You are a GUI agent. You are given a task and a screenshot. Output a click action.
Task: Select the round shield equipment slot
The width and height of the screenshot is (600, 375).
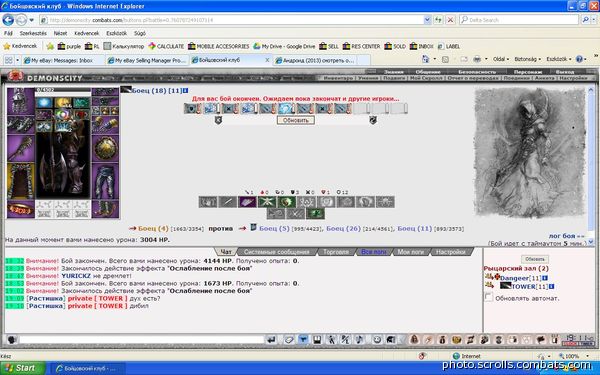pos(105,148)
